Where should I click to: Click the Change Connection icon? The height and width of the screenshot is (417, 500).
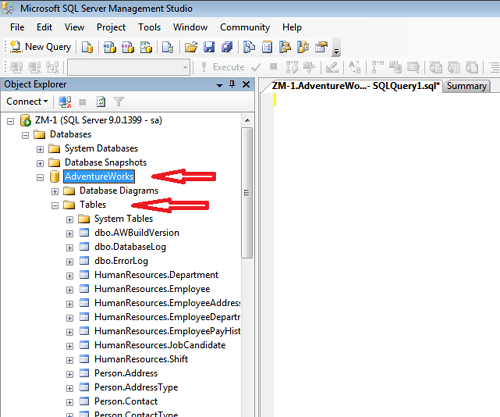[x=53, y=67]
